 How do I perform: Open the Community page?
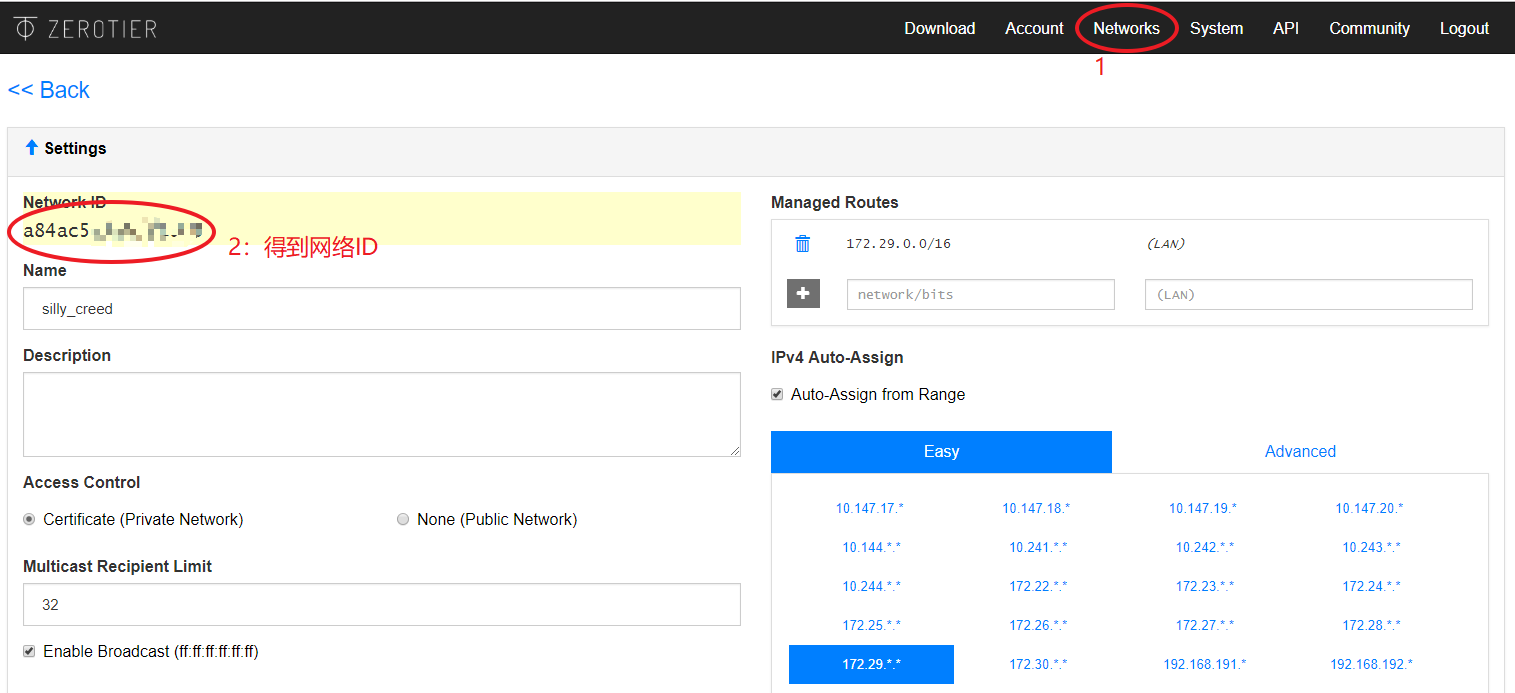coord(1369,28)
